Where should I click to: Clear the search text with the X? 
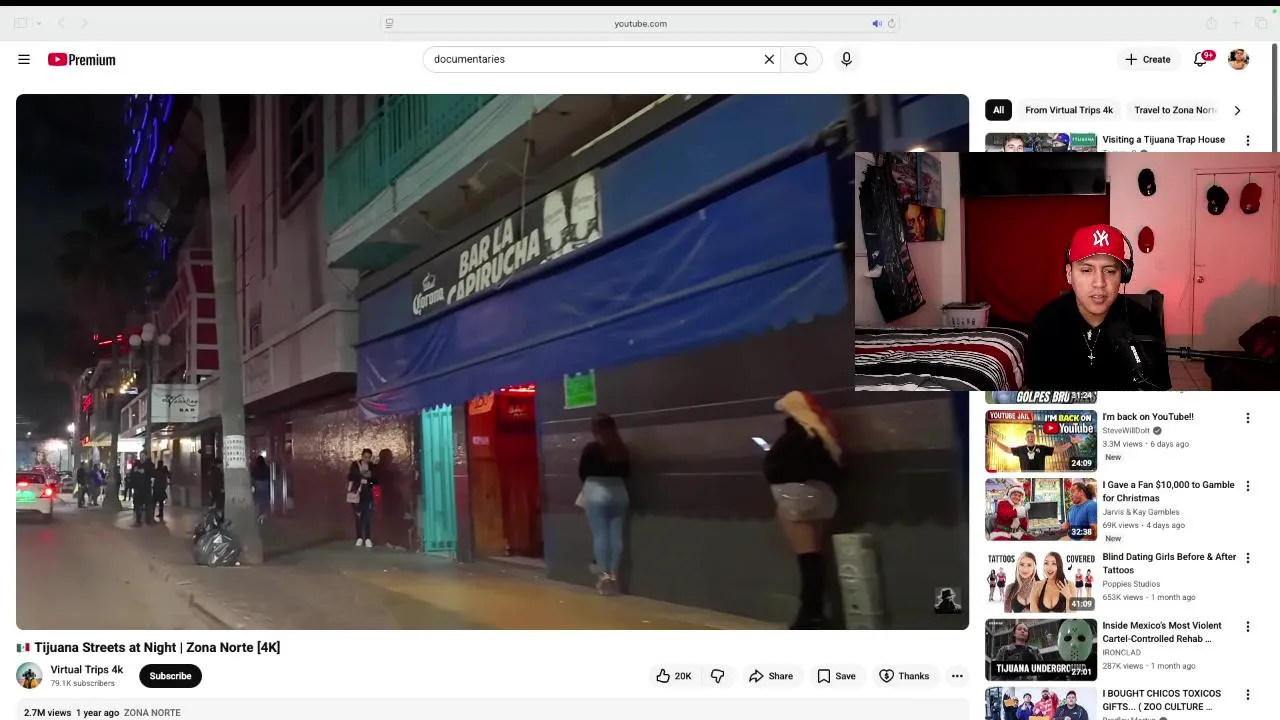tap(769, 59)
